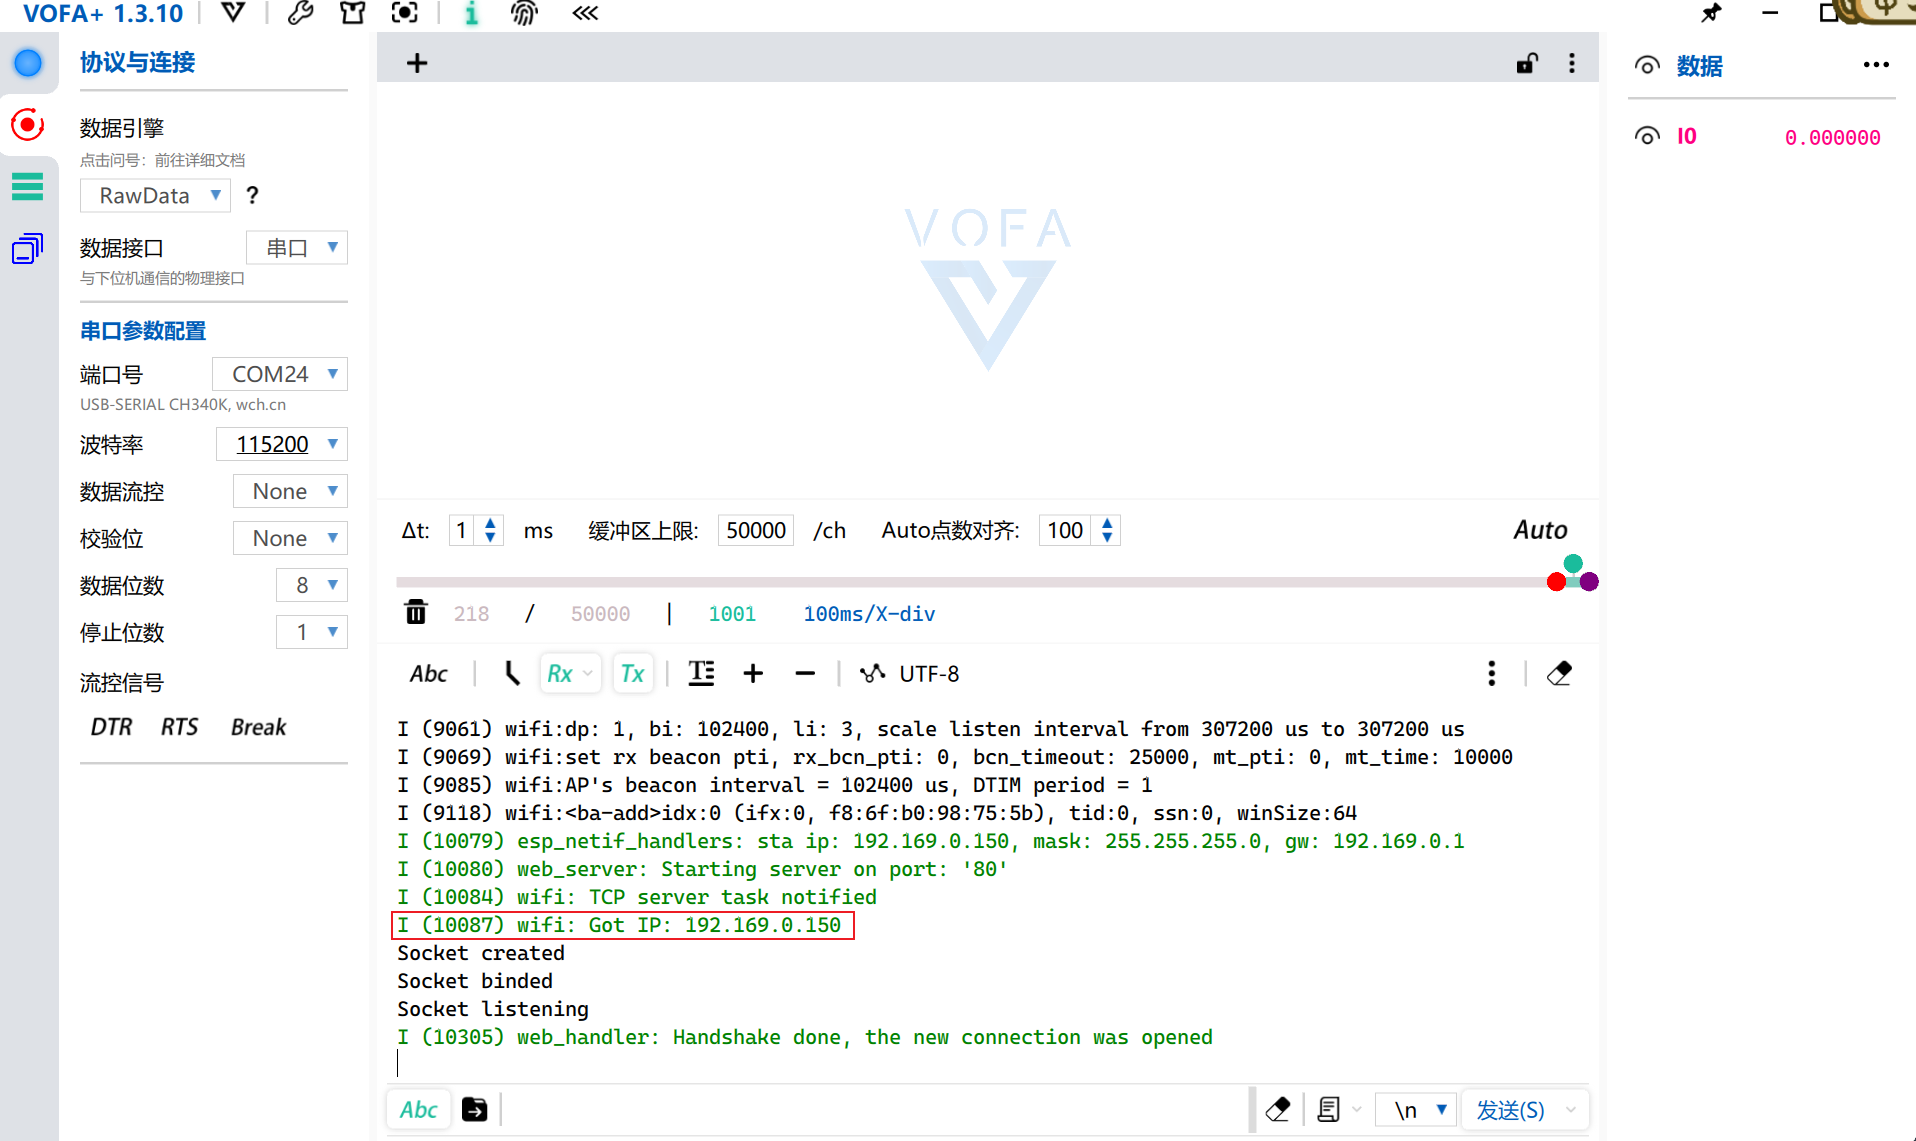Open the send history document icon
Viewport: 1916px width, 1141px height.
click(1329, 1109)
